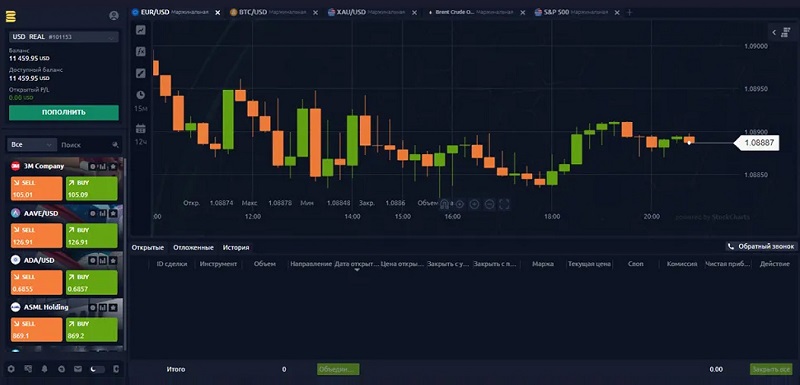
Task: Expand the USD REAL account dropdown
Action: 64,37
